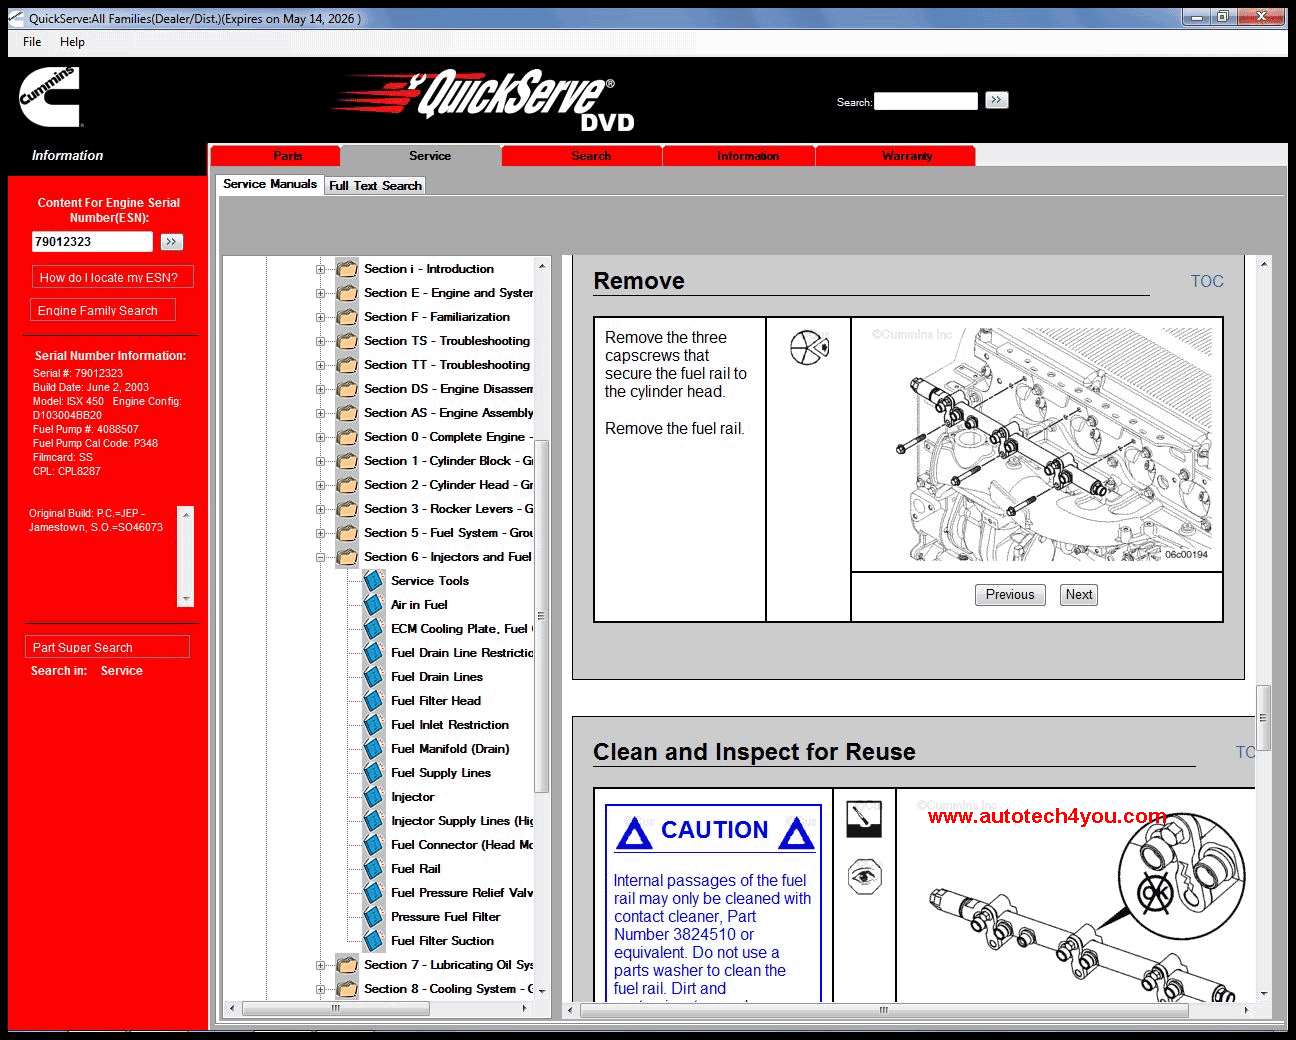Open the Fuel Drain Line Restriction topic
The width and height of the screenshot is (1296, 1040).
coord(462,653)
